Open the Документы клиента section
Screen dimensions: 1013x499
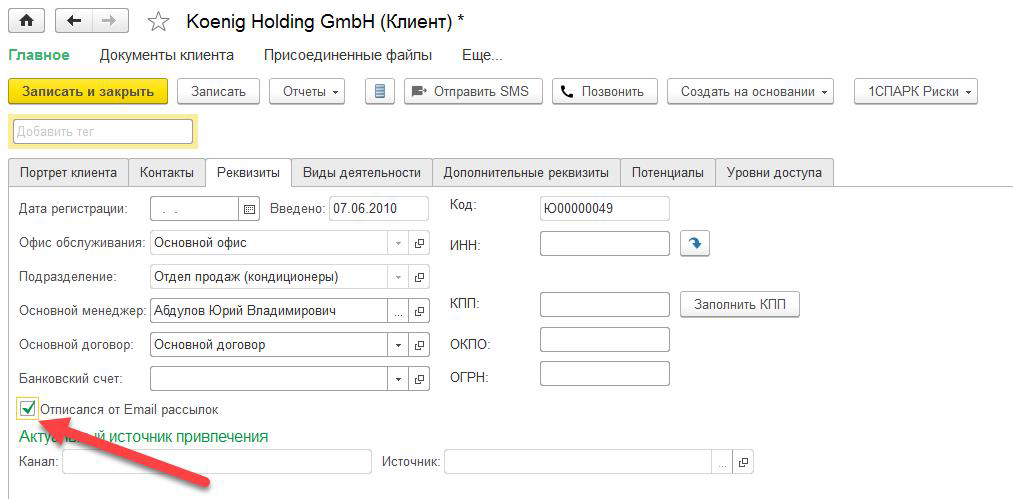click(167, 55)
